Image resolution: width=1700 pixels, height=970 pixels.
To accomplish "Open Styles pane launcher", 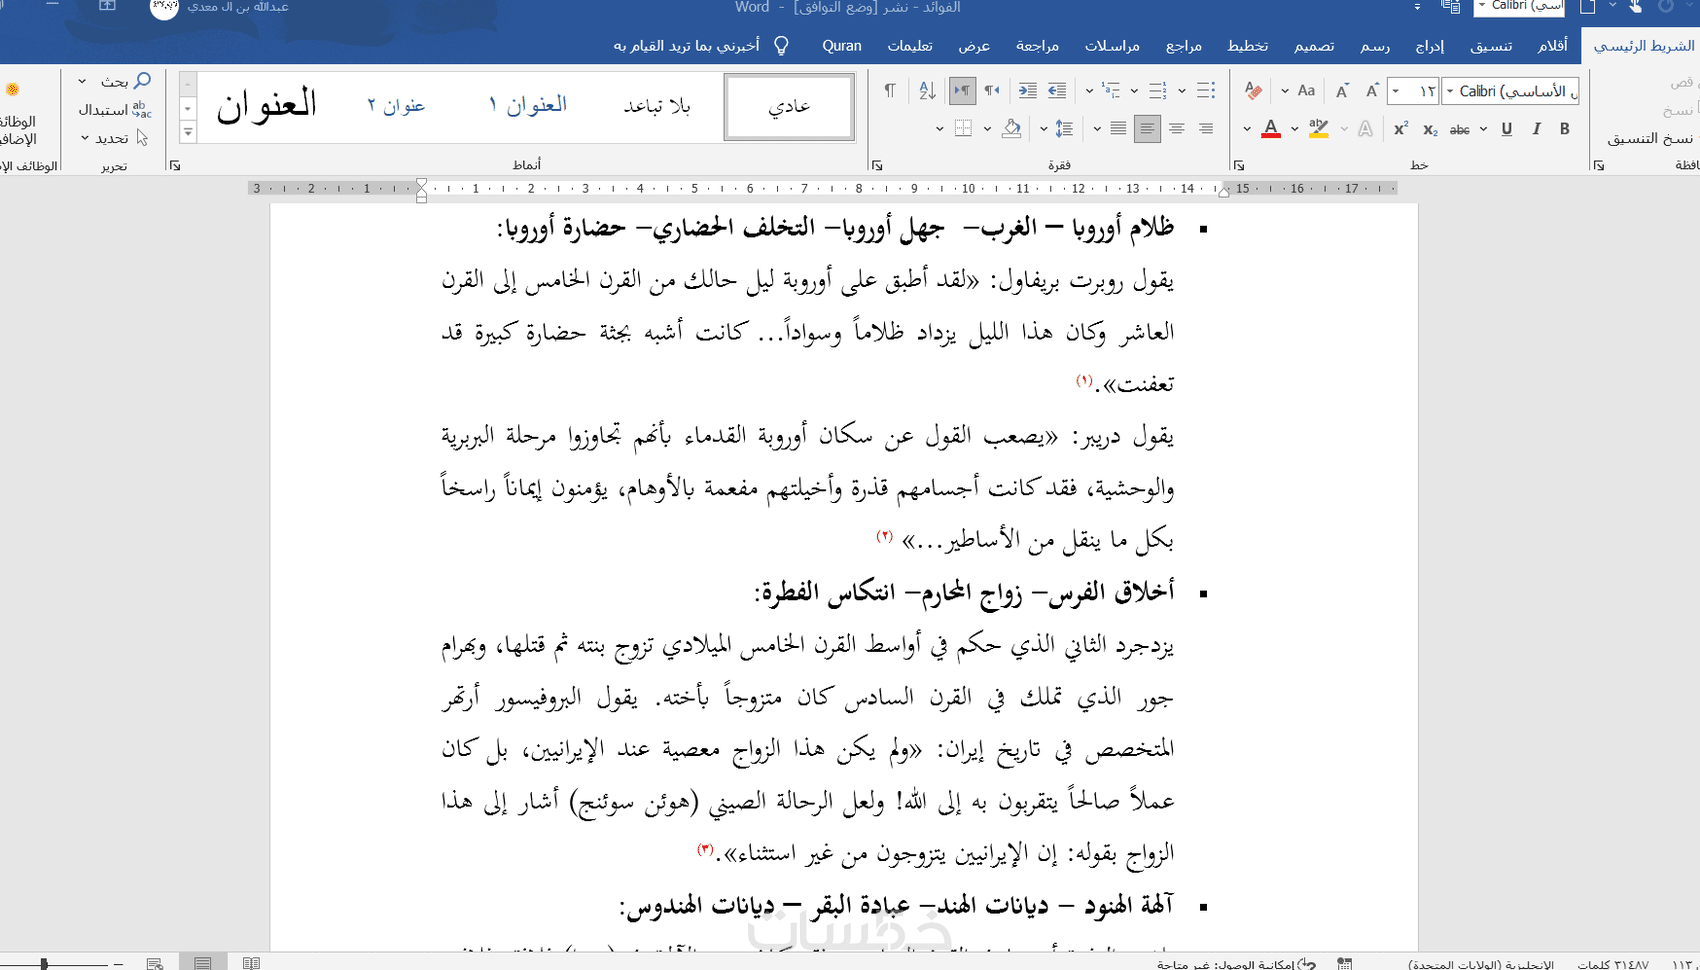I will 175,165.
